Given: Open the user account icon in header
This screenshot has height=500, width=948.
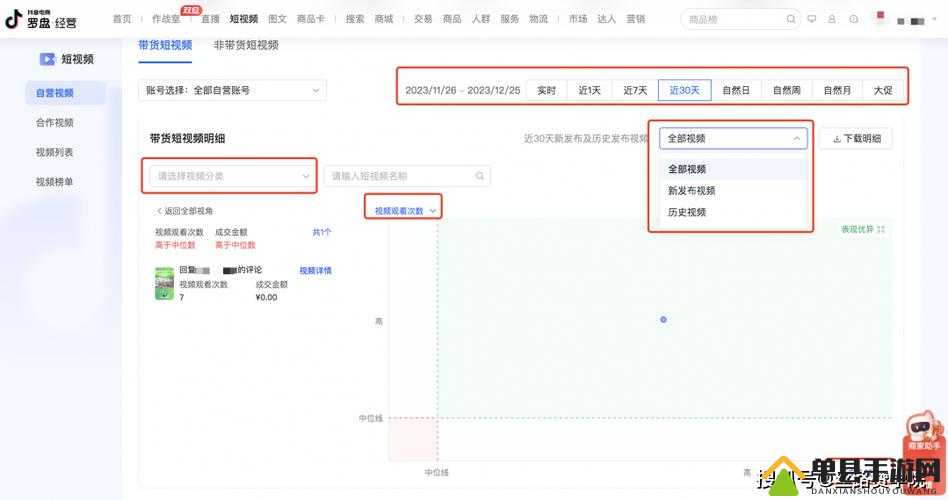Looking at the screenshot, I should pyautogui.click(x=832, y=19).
